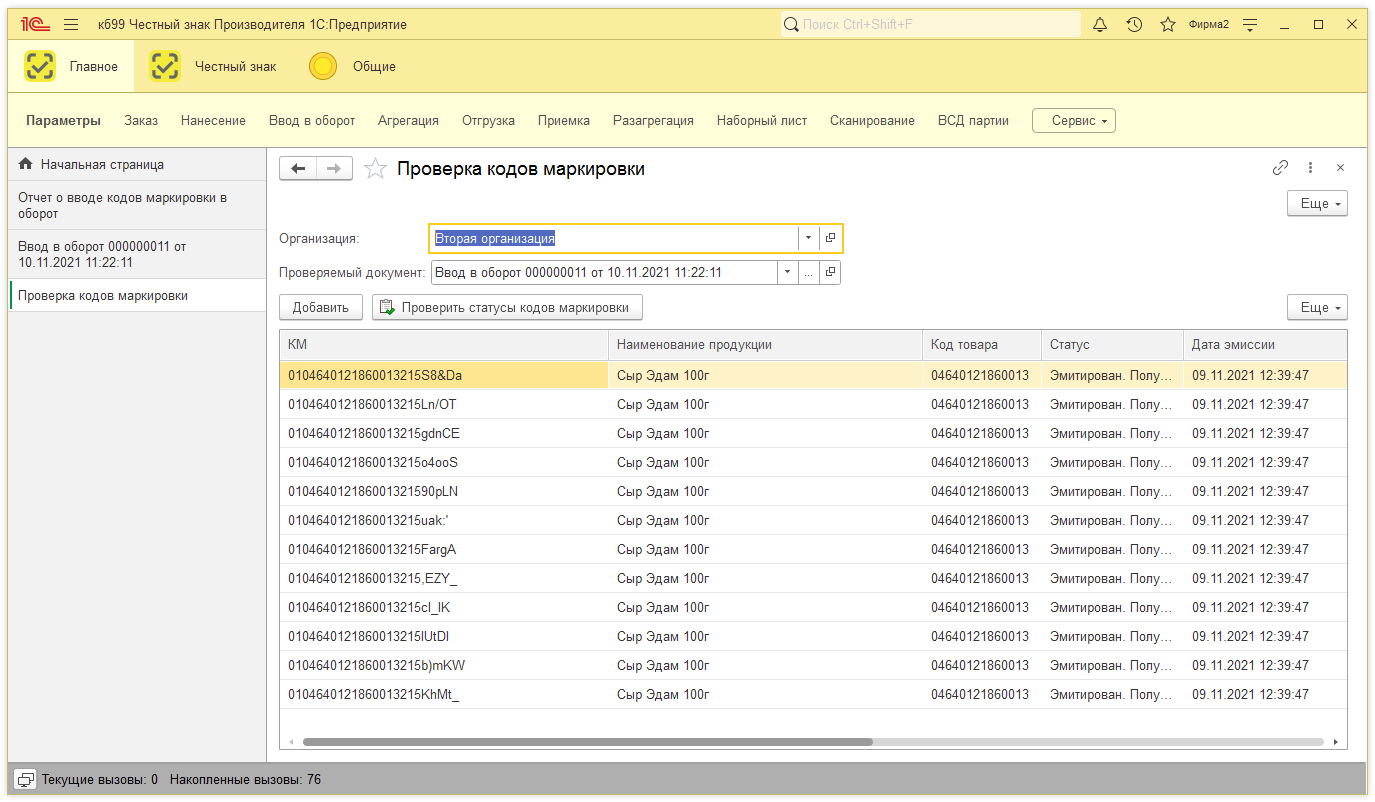Open Проверяемый документ record icon
Image resolution: width=1375 pixels, height=802 pixels.
831,272
